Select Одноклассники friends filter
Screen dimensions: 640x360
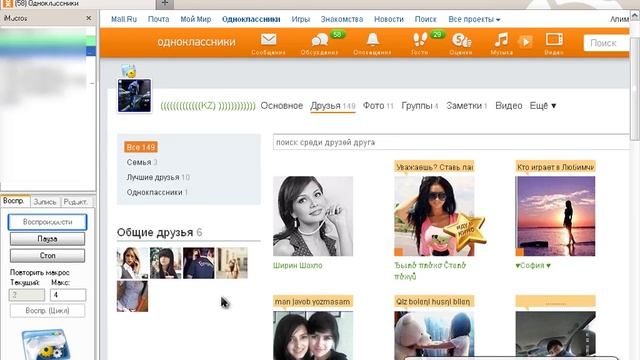[x=157, y=192]
